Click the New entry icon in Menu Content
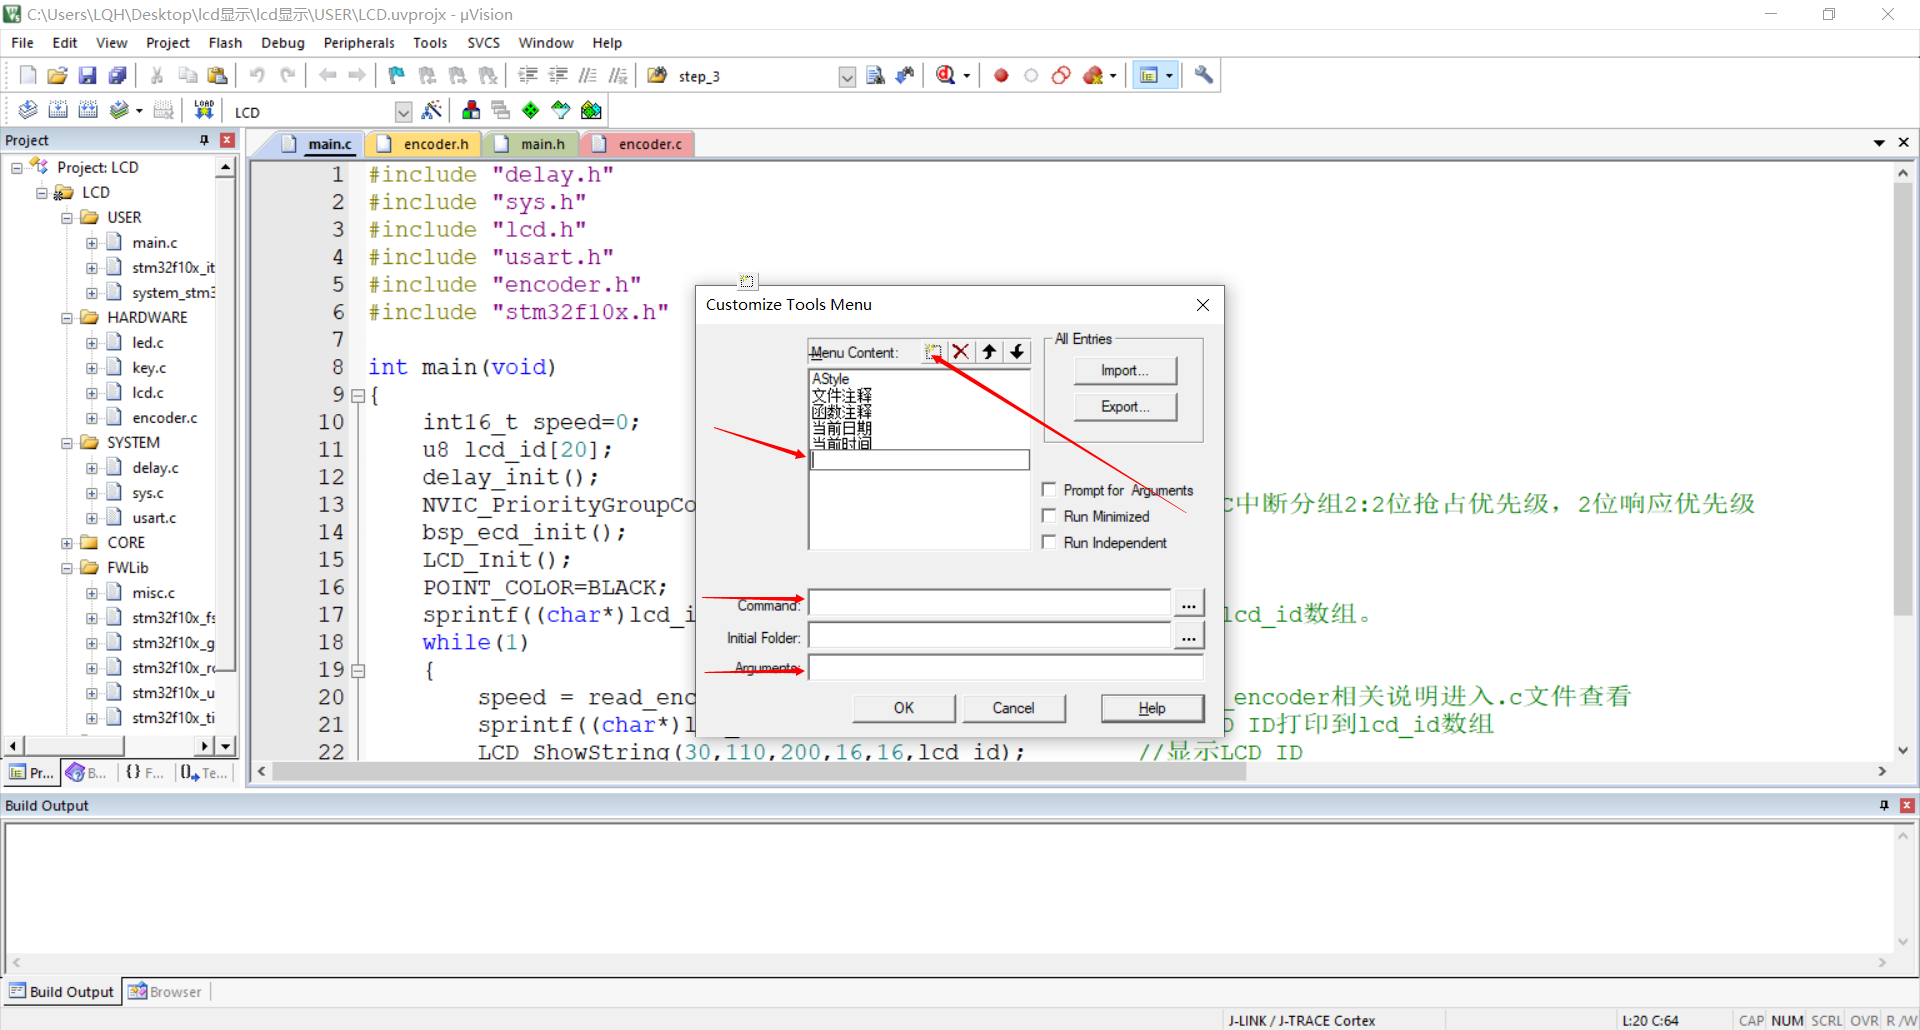The width and height of the screenshot is (1920, 1030). (933, 352)
